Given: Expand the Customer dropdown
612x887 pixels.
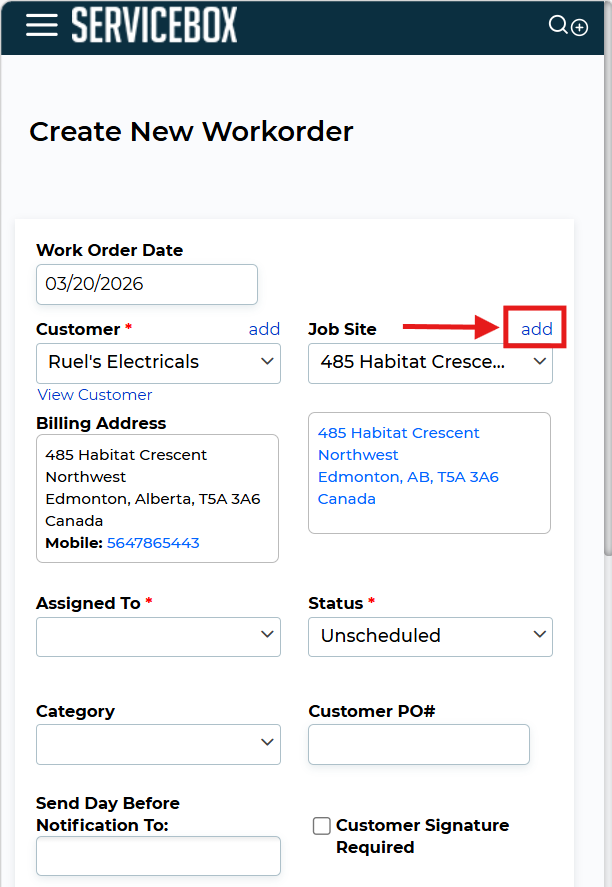Looking at the screenshot, I should [158, 362].
